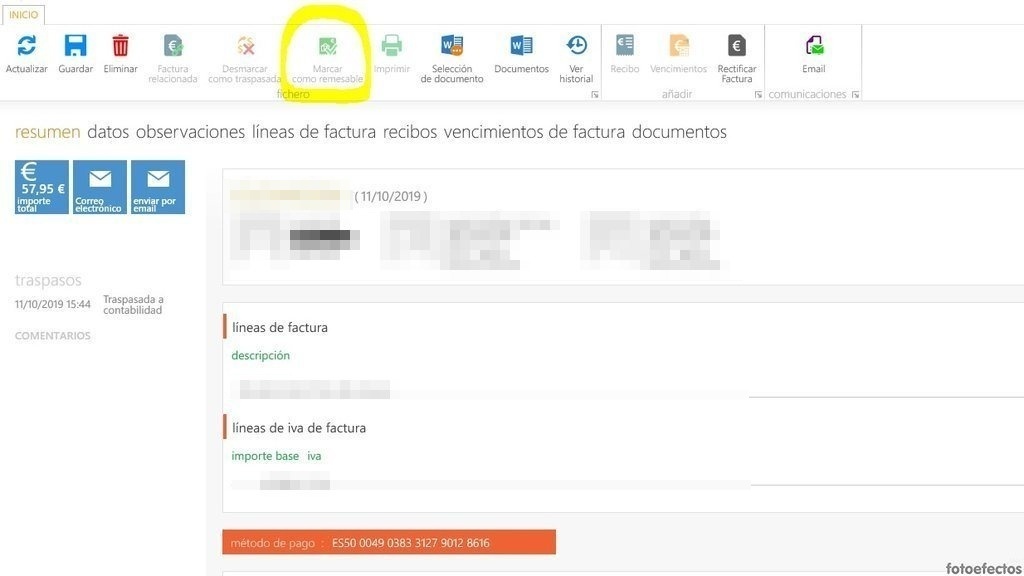This screenshot has height=576, width=1024.
Task: Switch to the datos tab
Action: [108, 132]
